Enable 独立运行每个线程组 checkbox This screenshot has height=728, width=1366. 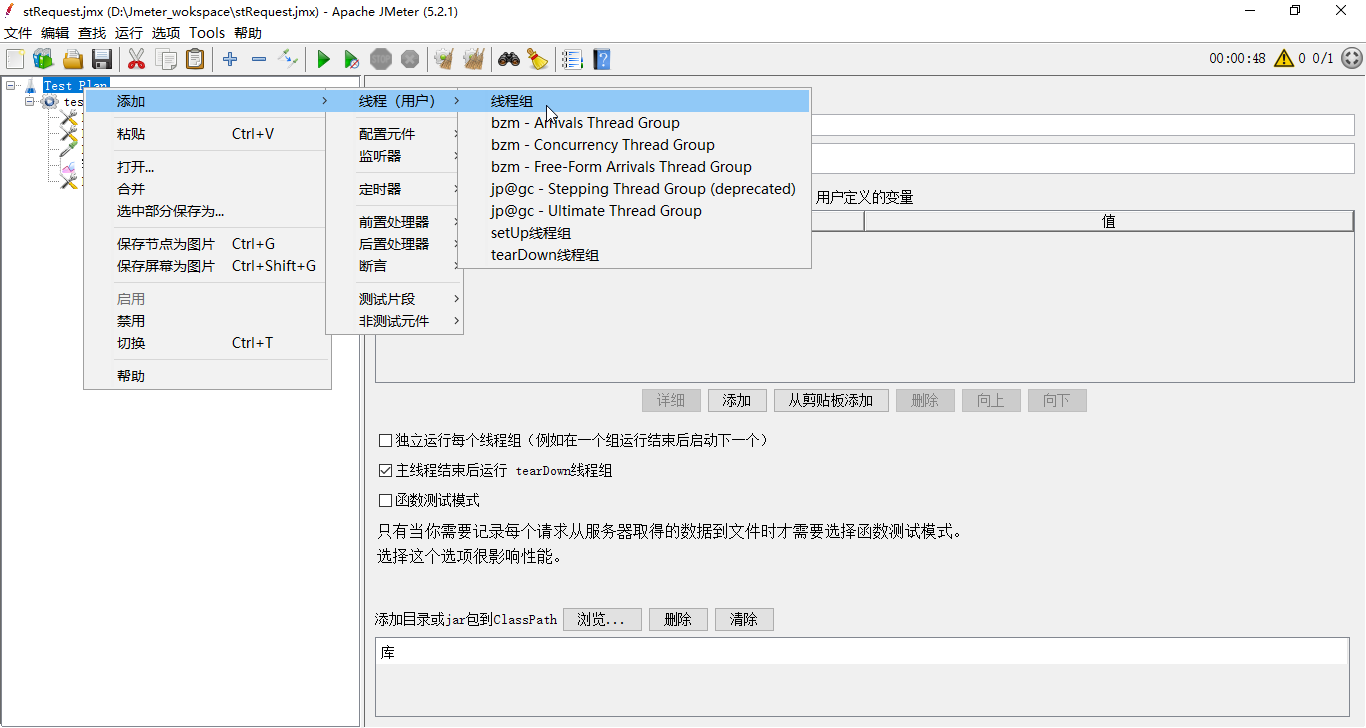coord(385,440)
